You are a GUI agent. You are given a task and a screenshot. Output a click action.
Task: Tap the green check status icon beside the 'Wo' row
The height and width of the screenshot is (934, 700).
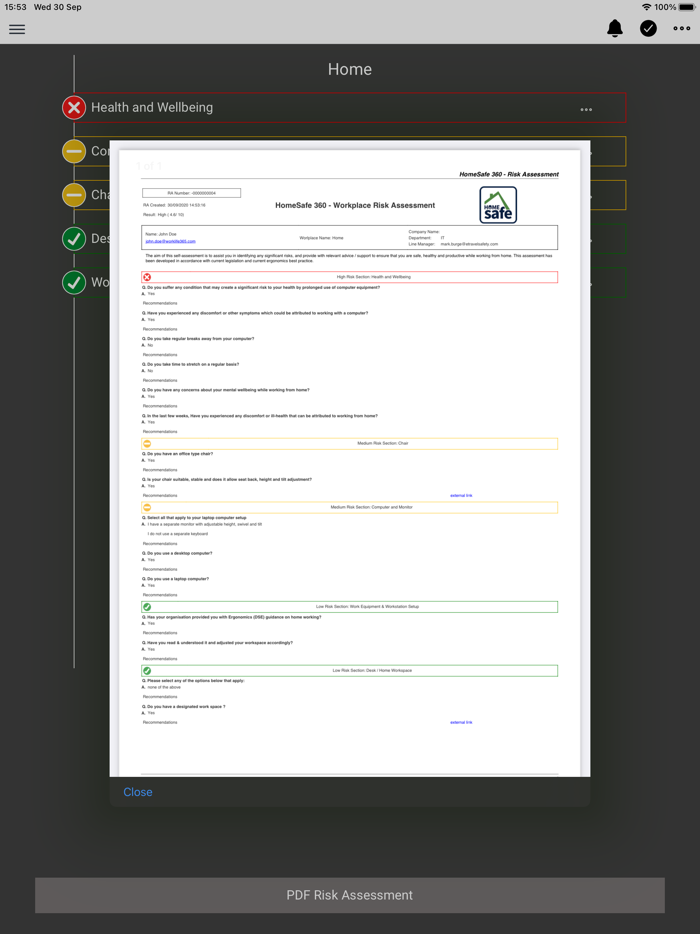(74, 282)
